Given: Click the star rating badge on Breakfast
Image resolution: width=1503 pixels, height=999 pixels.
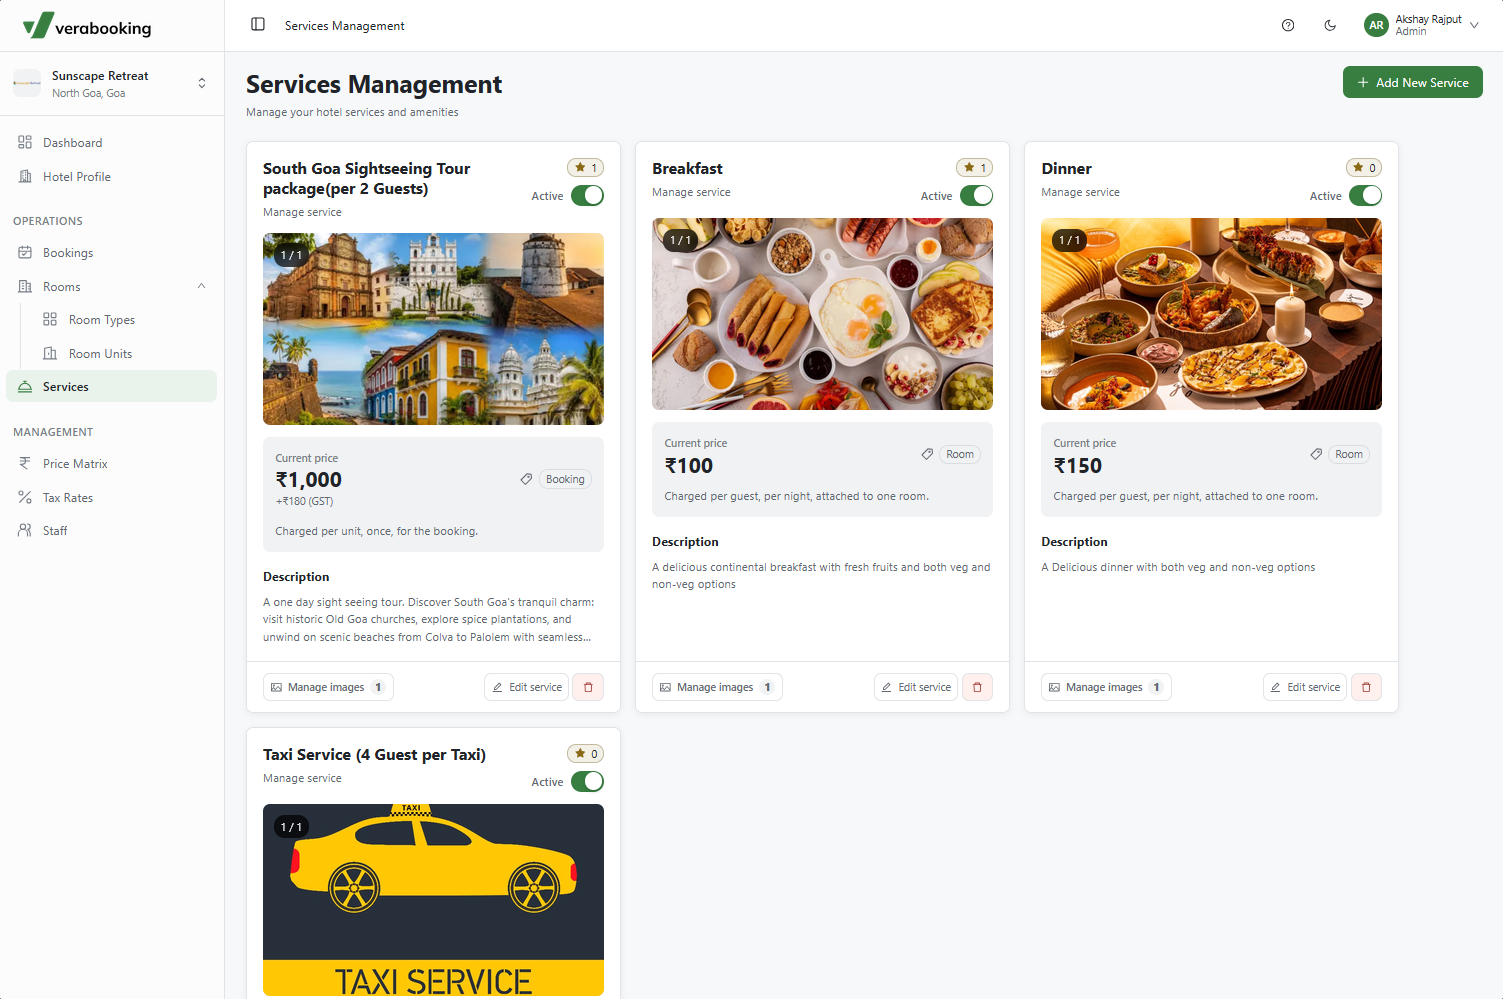Looking at the screenshot, I should (x=974, y=168).
